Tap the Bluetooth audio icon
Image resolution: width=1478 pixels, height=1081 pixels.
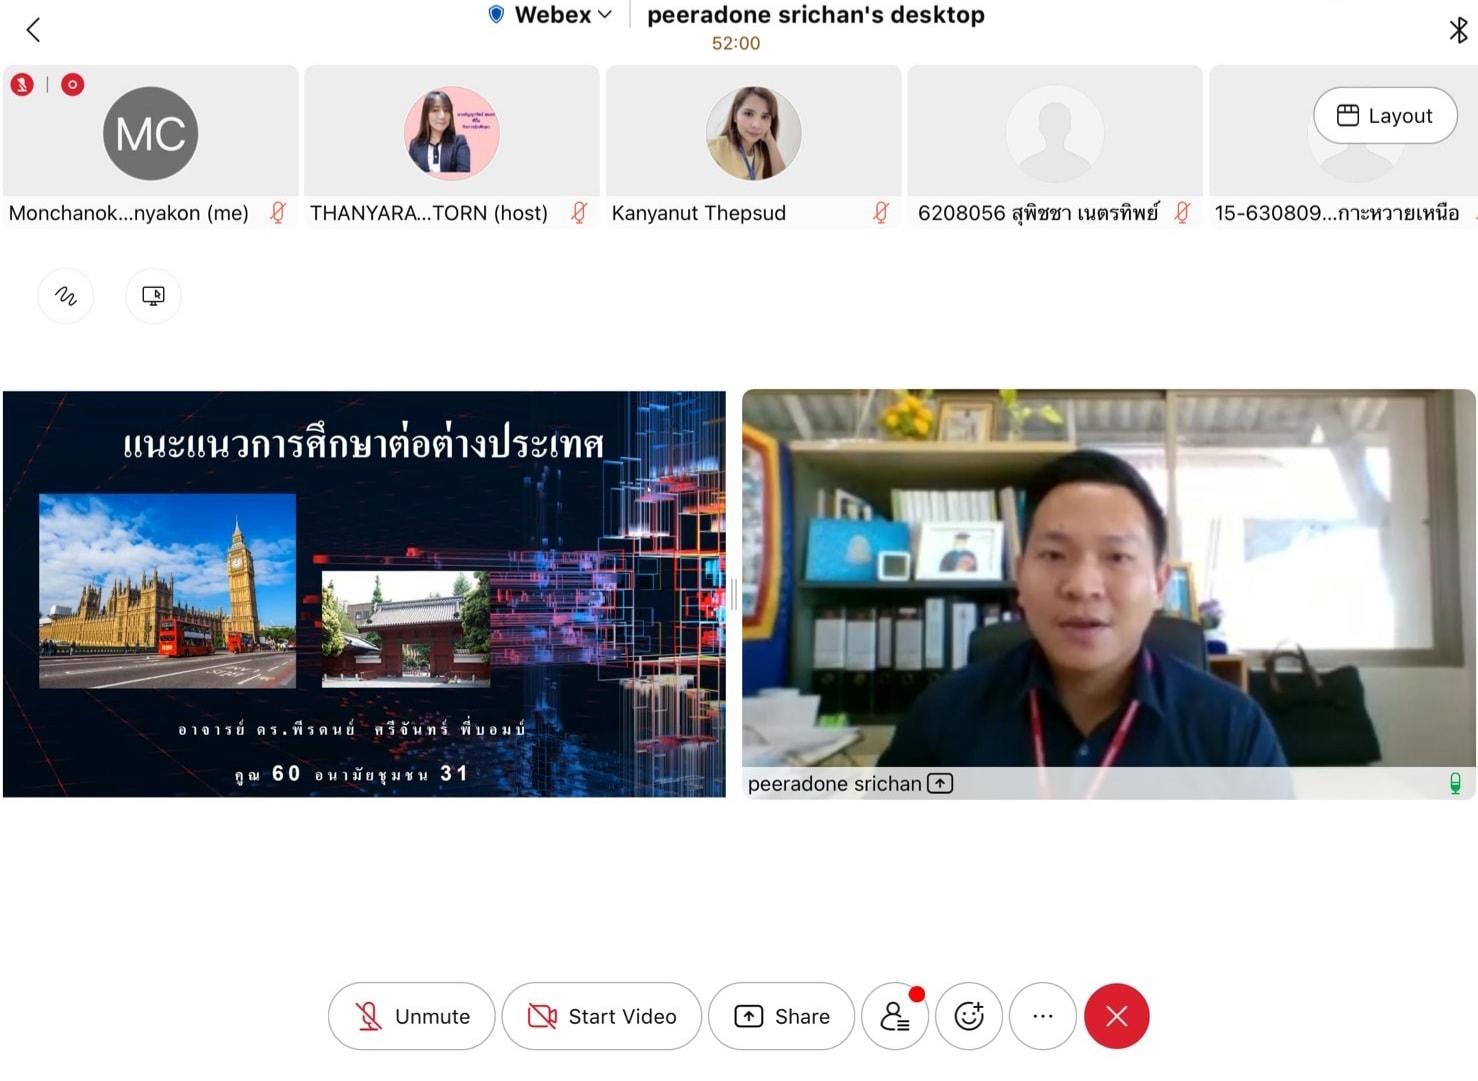[x=1458, y=30]
